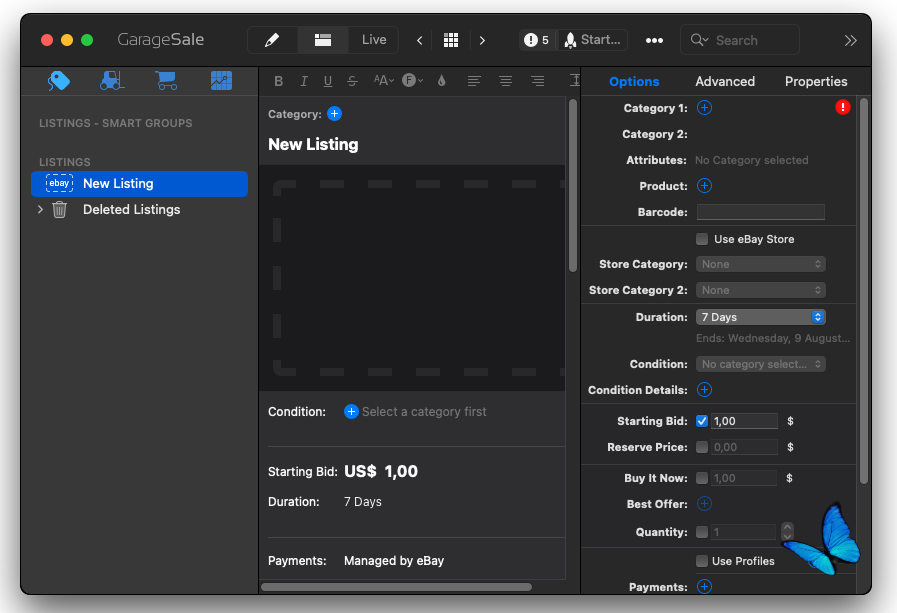
Task: Enable the Use eBay Store checkbox
Action: (702, 239)
